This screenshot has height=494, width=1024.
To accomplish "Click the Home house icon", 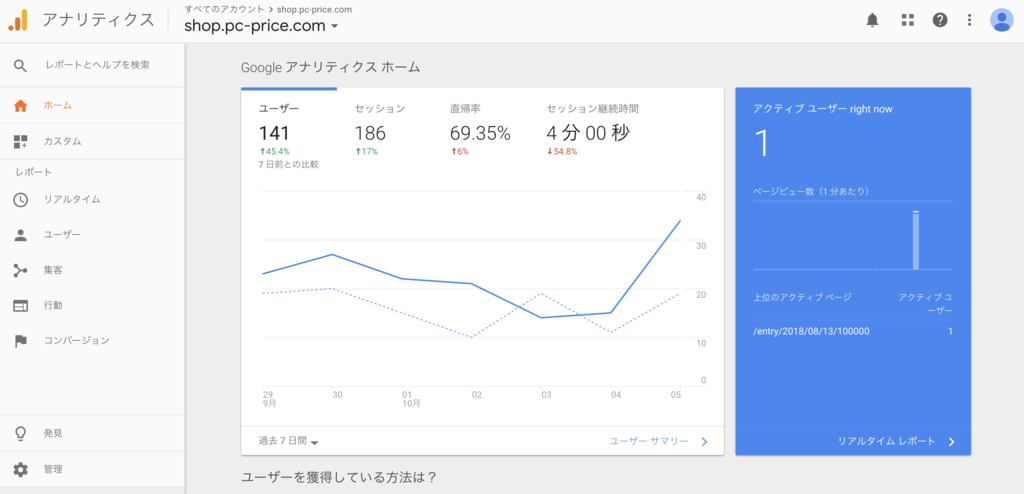I will 20,105.
